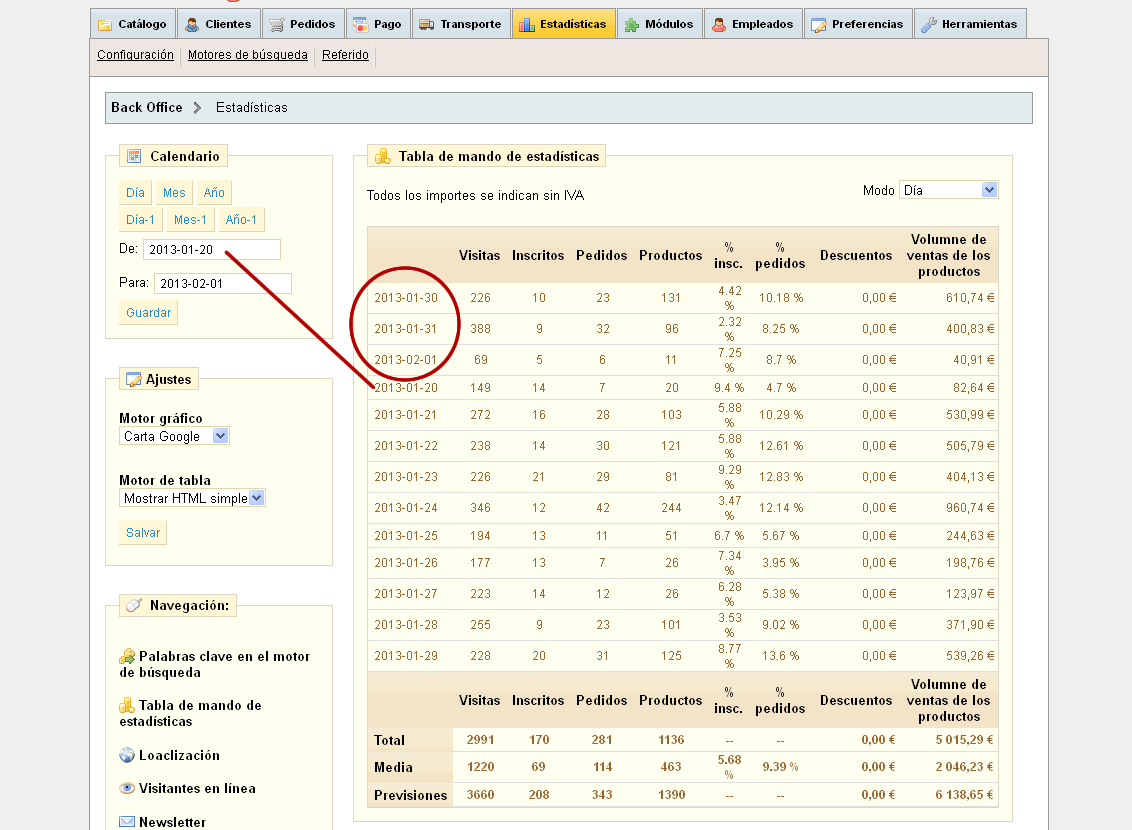Open the Motores de búsqueda submenu link
This screenshot has width=1132, height=830.
(248, 55)
